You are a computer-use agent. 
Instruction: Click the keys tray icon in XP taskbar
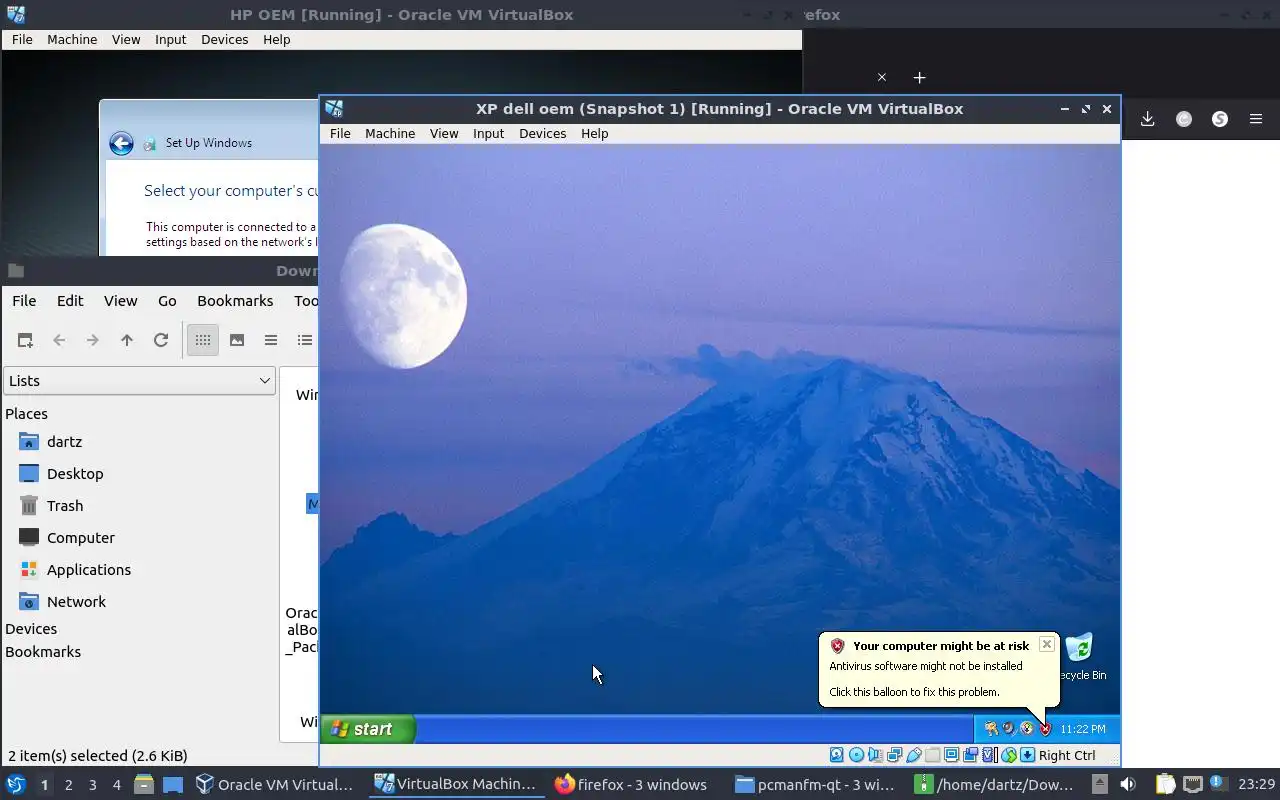(x=991, y=729)
